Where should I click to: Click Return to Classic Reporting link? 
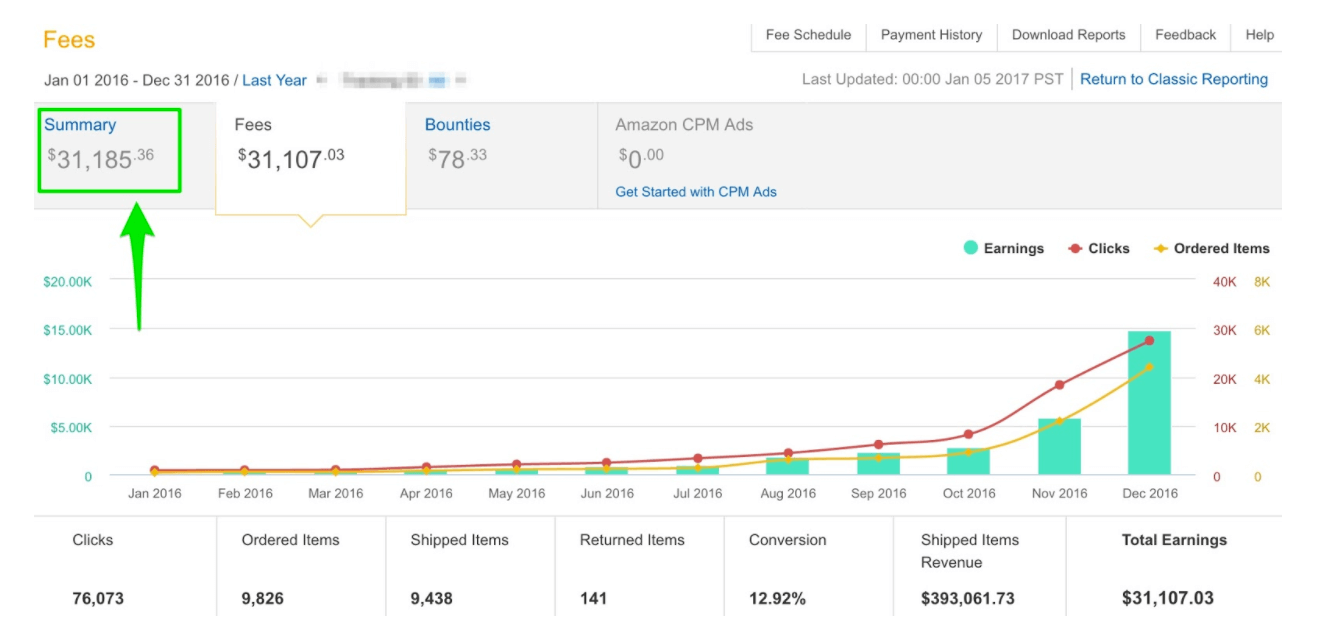click(x=1173, y=79)
